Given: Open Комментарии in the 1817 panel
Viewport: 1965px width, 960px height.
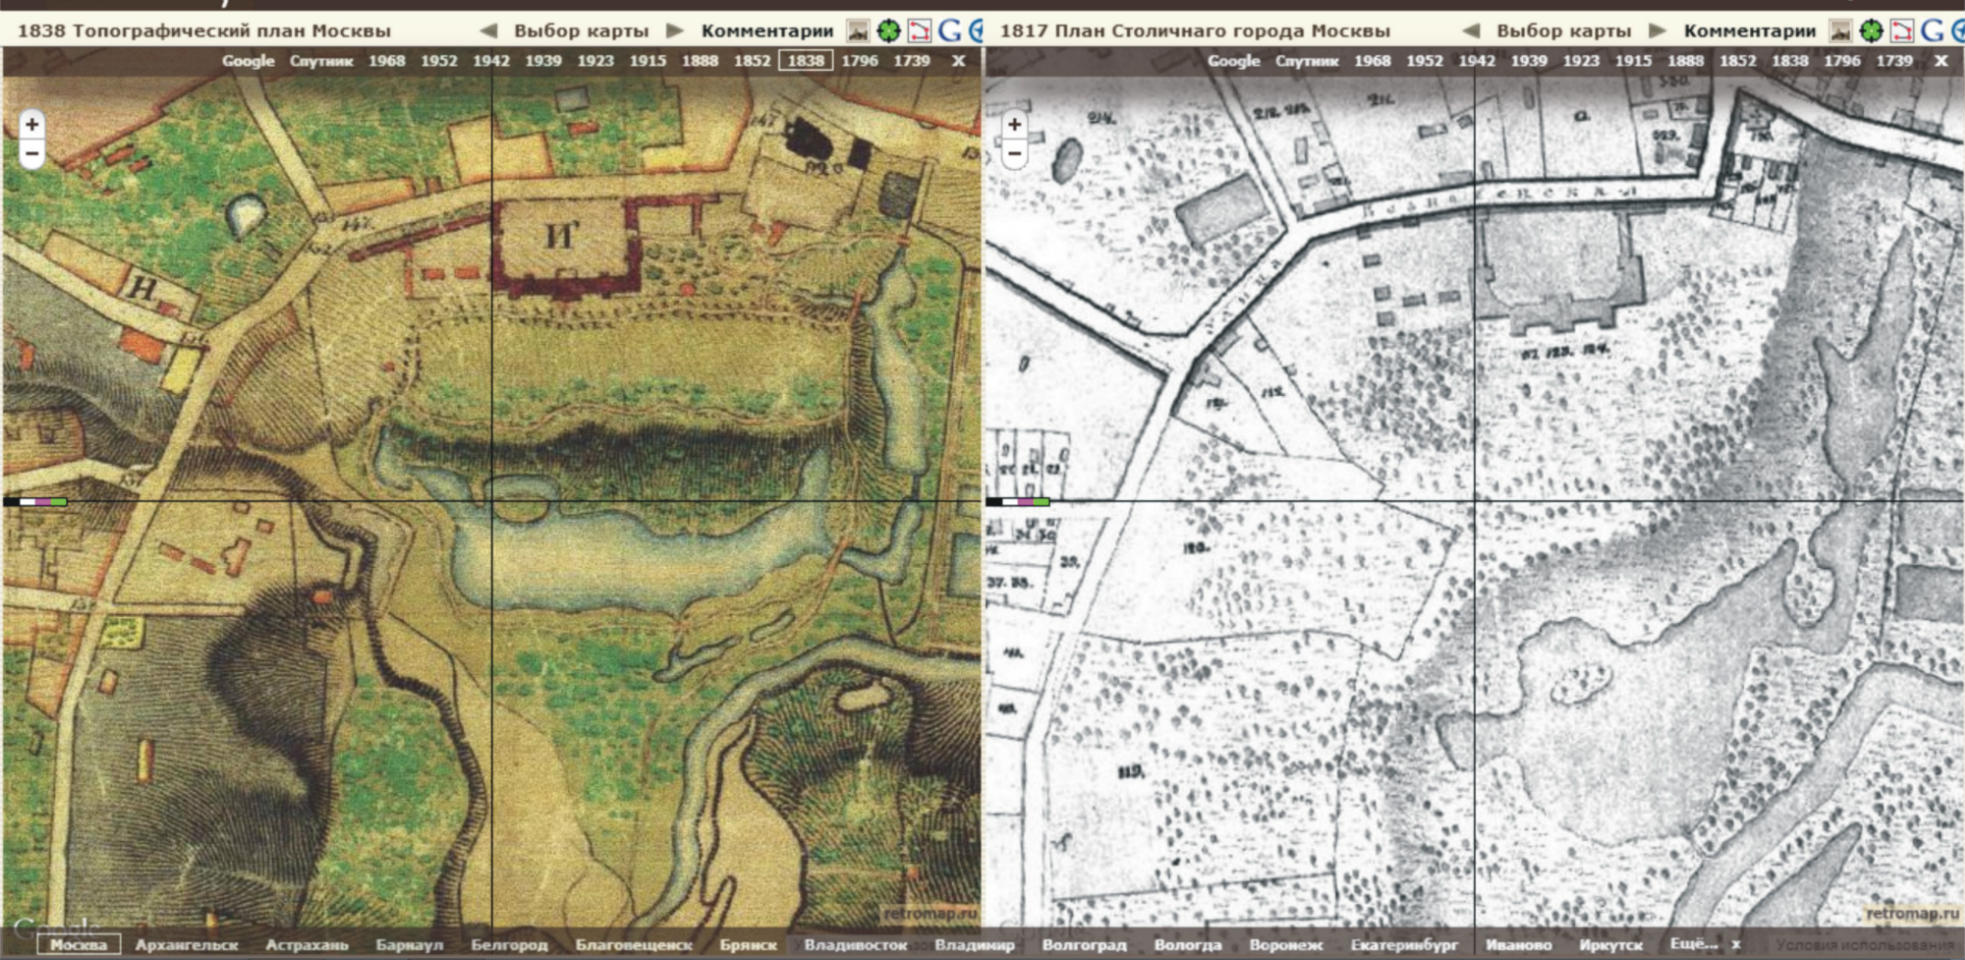Looking at the screenshot, I should 1750,31.
